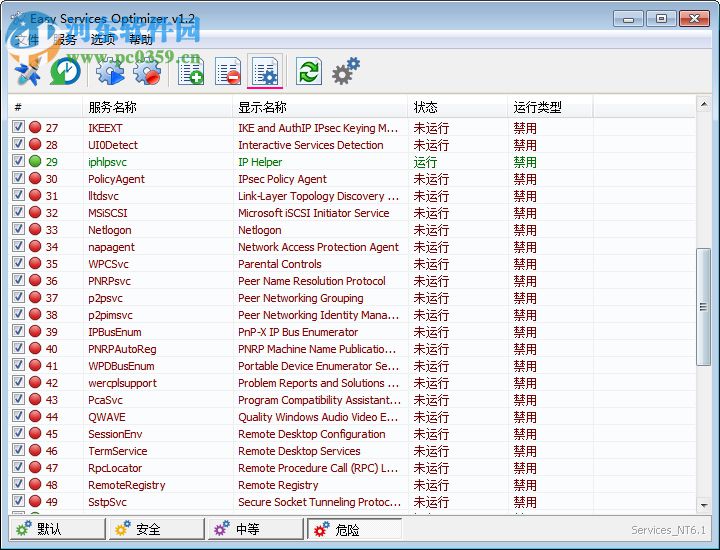The width and height of the screenshot is (720, 550).
Task: Select the lltdsvc service name
Action: [103, 196]
